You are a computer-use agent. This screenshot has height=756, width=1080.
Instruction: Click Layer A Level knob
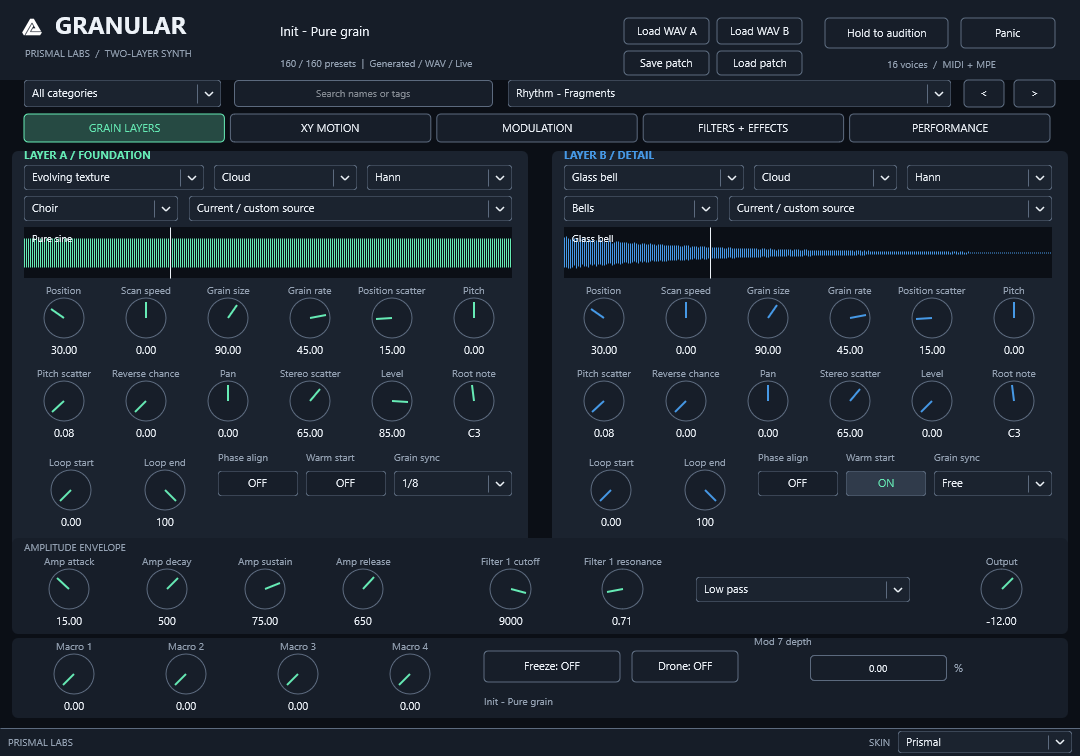pyautogui.click(x=392, y=401)
